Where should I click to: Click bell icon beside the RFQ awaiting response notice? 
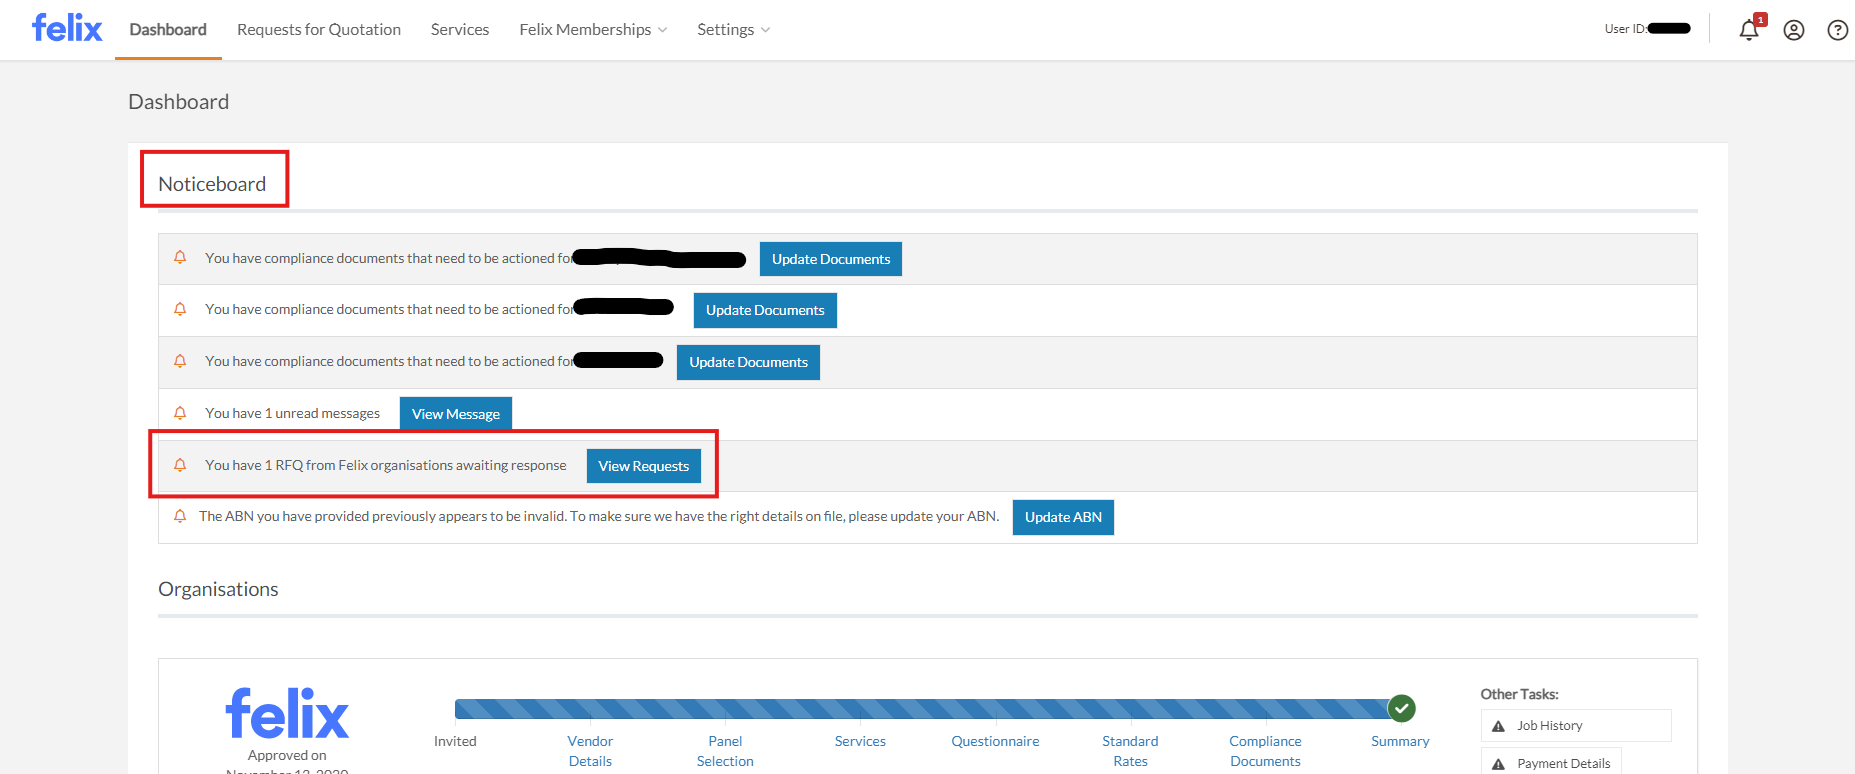click(180, 465)
